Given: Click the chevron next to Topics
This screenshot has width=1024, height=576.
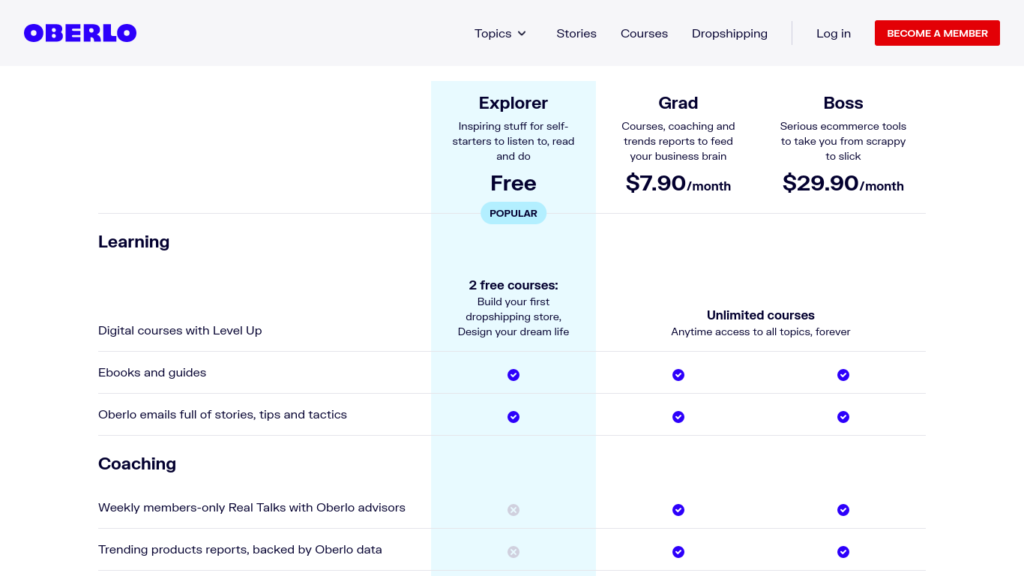Looking at the screenshot, I should 522,33.
